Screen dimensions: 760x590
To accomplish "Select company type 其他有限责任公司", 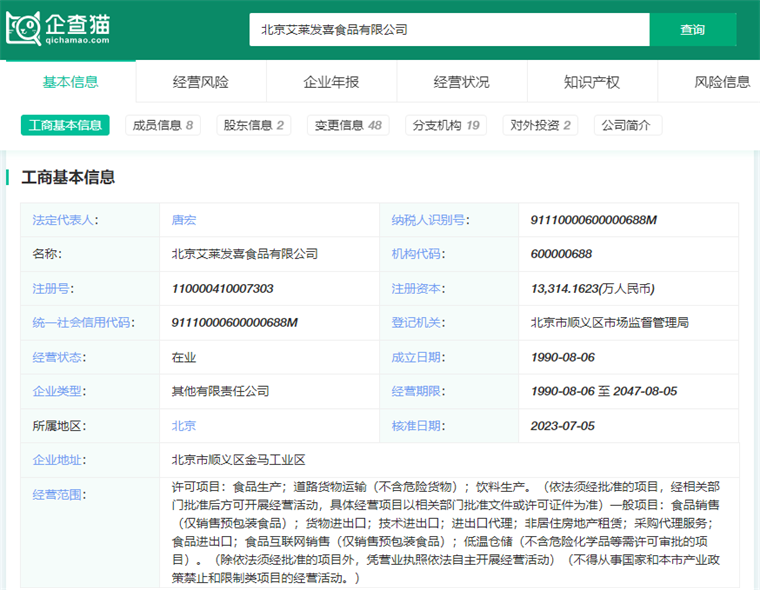I will coord(221,391).
